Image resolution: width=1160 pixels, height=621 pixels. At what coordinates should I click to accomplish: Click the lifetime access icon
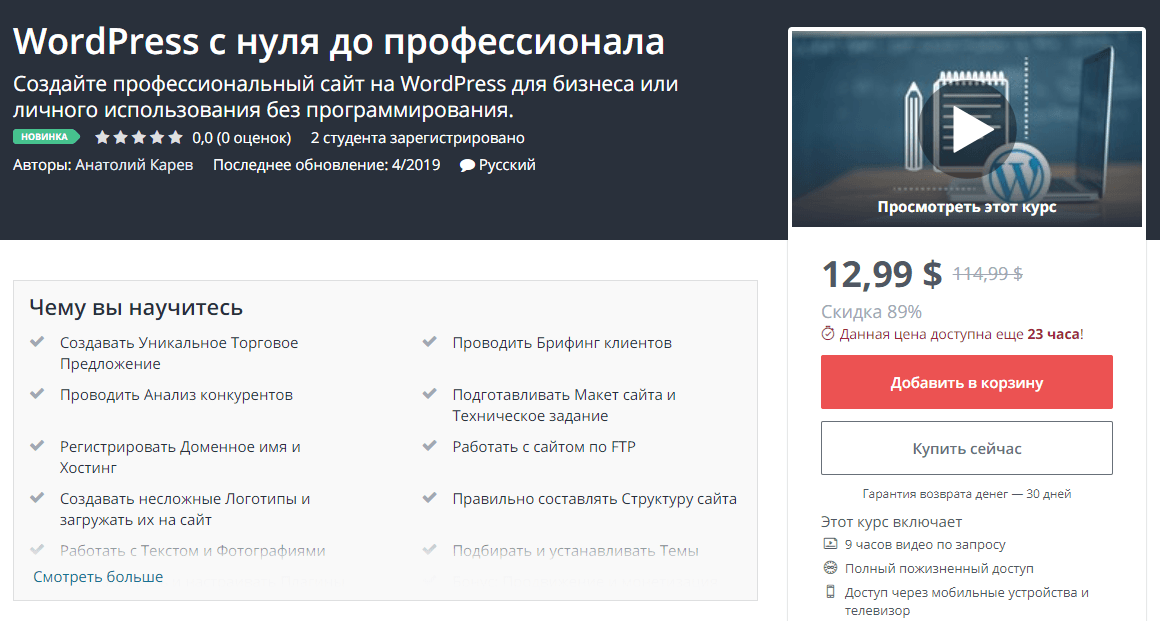[830, 568]
